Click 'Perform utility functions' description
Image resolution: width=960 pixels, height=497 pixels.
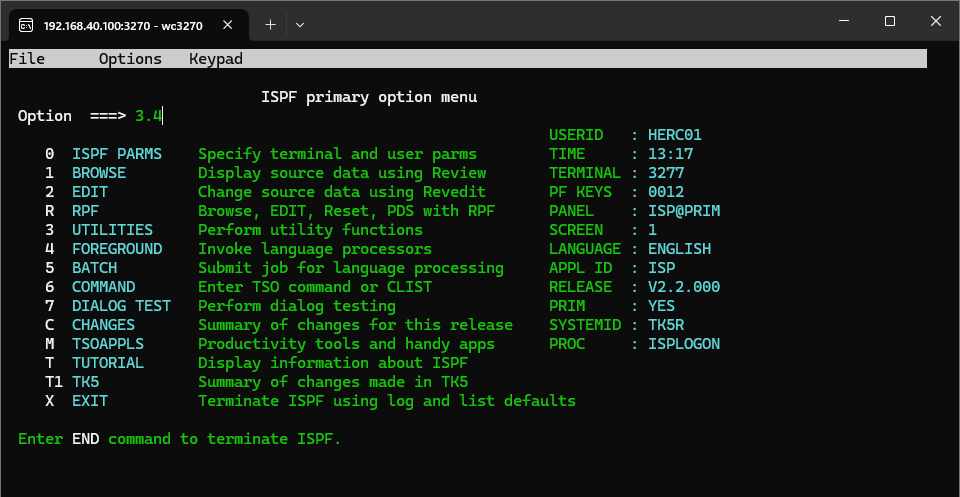point(310,230)
